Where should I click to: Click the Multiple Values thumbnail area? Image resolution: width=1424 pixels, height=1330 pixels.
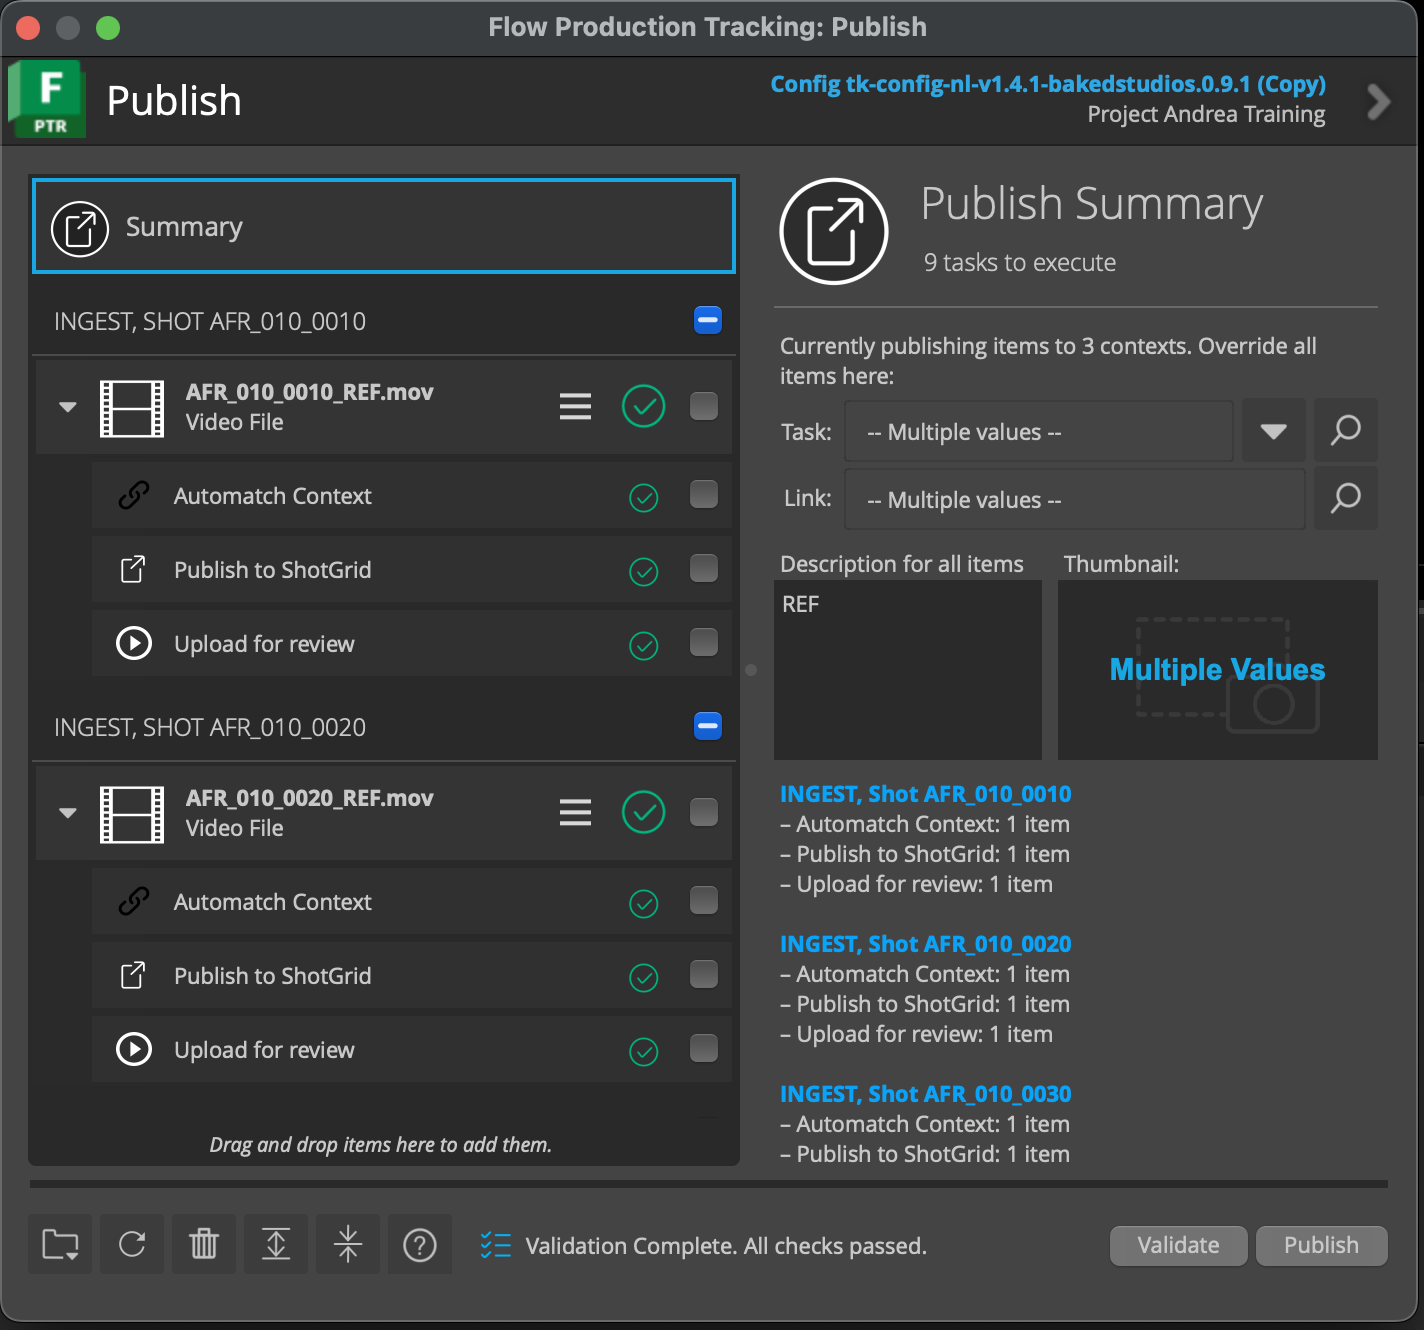(x=1217, y=670)
